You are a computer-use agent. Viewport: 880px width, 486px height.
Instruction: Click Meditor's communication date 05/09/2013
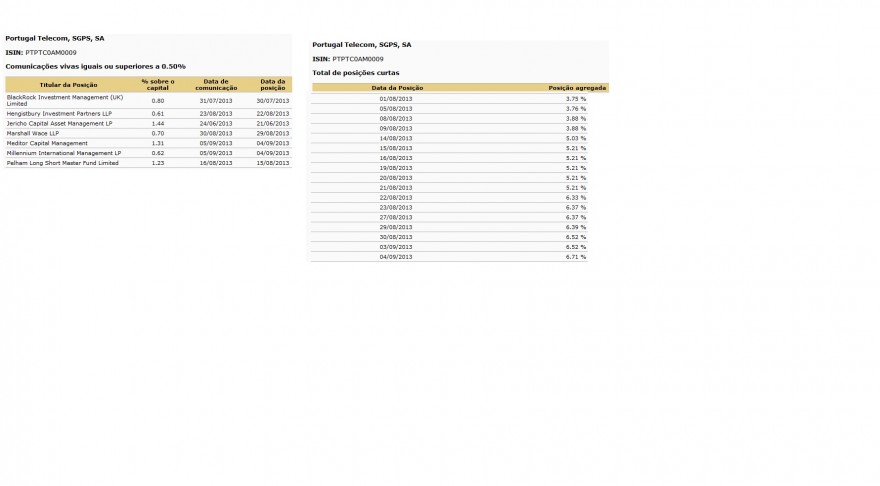point(216,144)
